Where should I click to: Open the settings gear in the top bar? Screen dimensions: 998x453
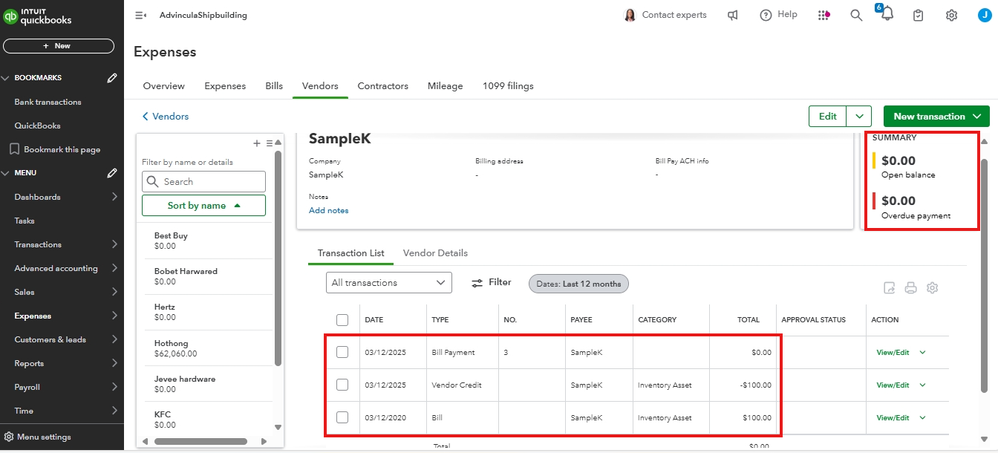[x=951, y=15]
